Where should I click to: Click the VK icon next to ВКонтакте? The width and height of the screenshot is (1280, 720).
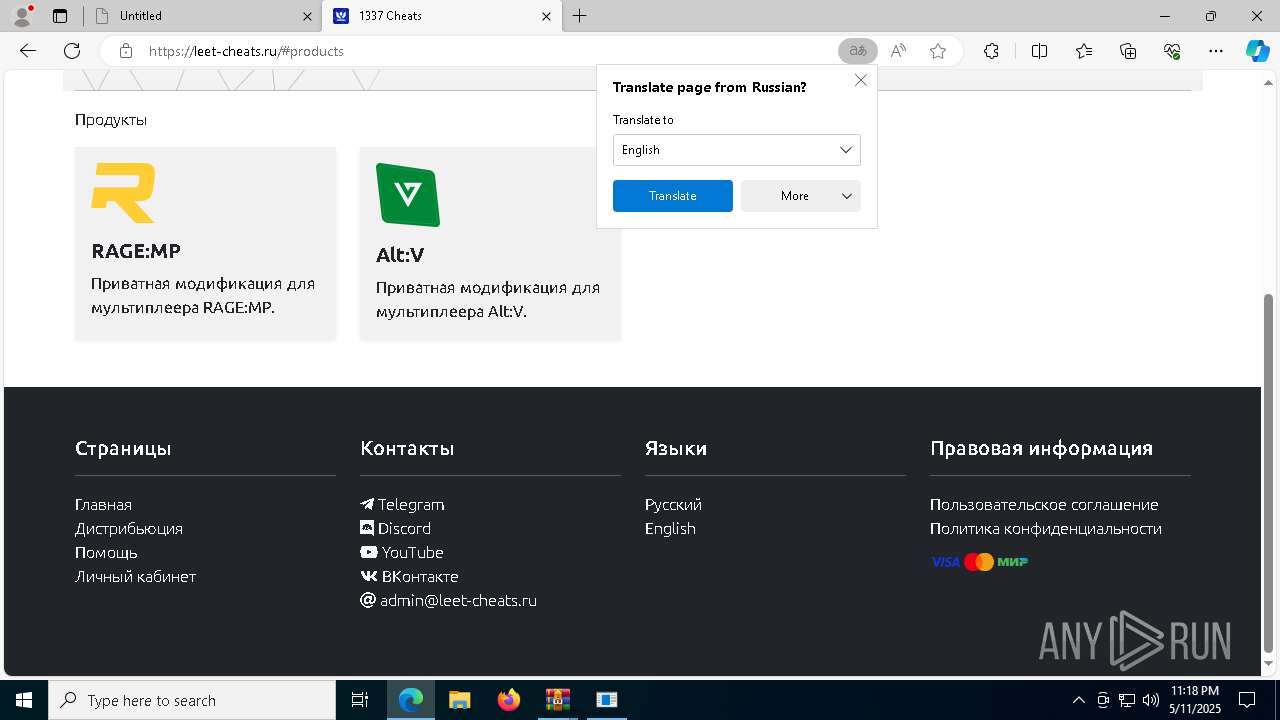tap(368, 576)
